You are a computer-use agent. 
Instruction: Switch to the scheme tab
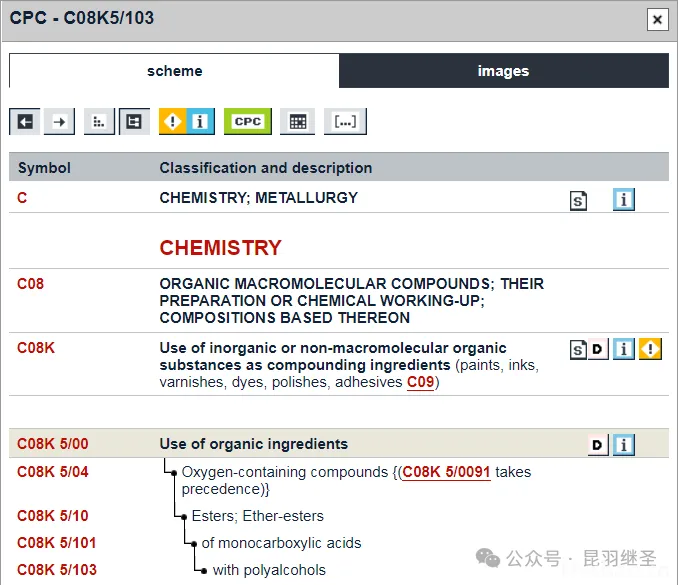pos(174,71)
